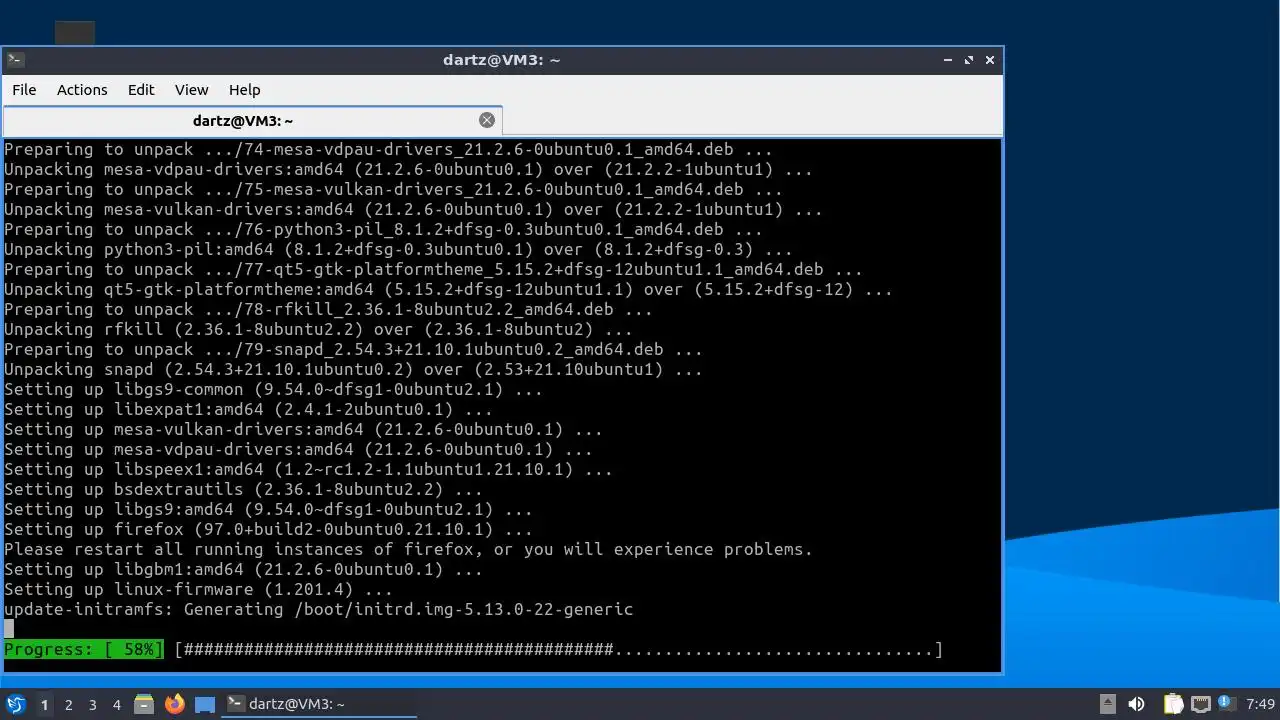Click the 'Setting up libspeex1:amd64' line

(308, 469)
